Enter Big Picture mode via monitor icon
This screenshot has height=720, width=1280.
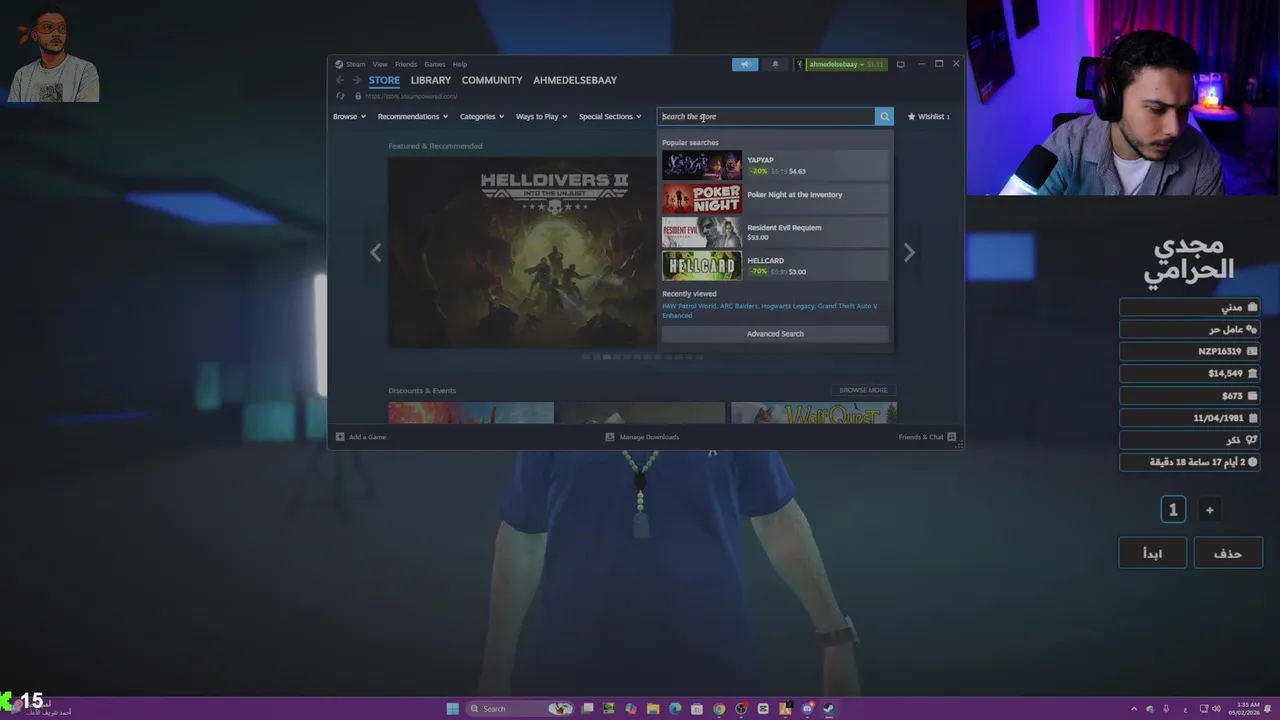tap(900, 64)
